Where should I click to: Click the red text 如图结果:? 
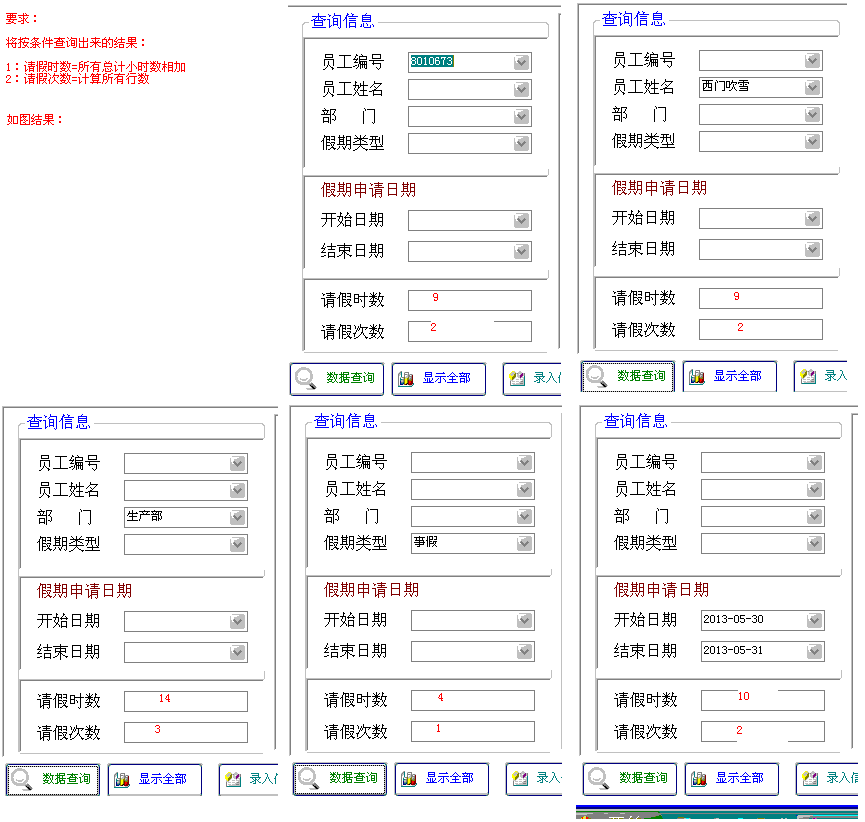click(34, 120)
